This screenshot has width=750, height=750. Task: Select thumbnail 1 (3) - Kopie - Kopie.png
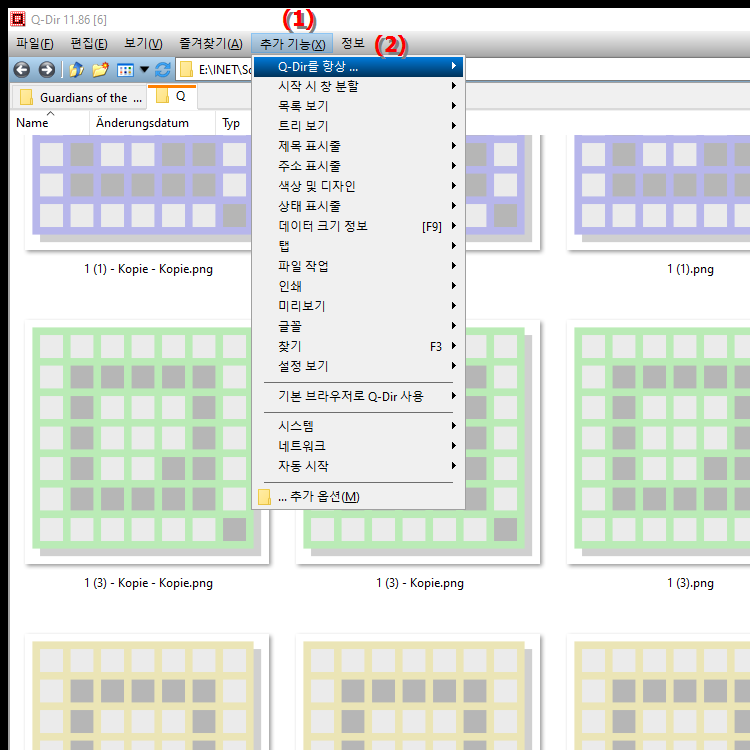[x=147, y=442]
